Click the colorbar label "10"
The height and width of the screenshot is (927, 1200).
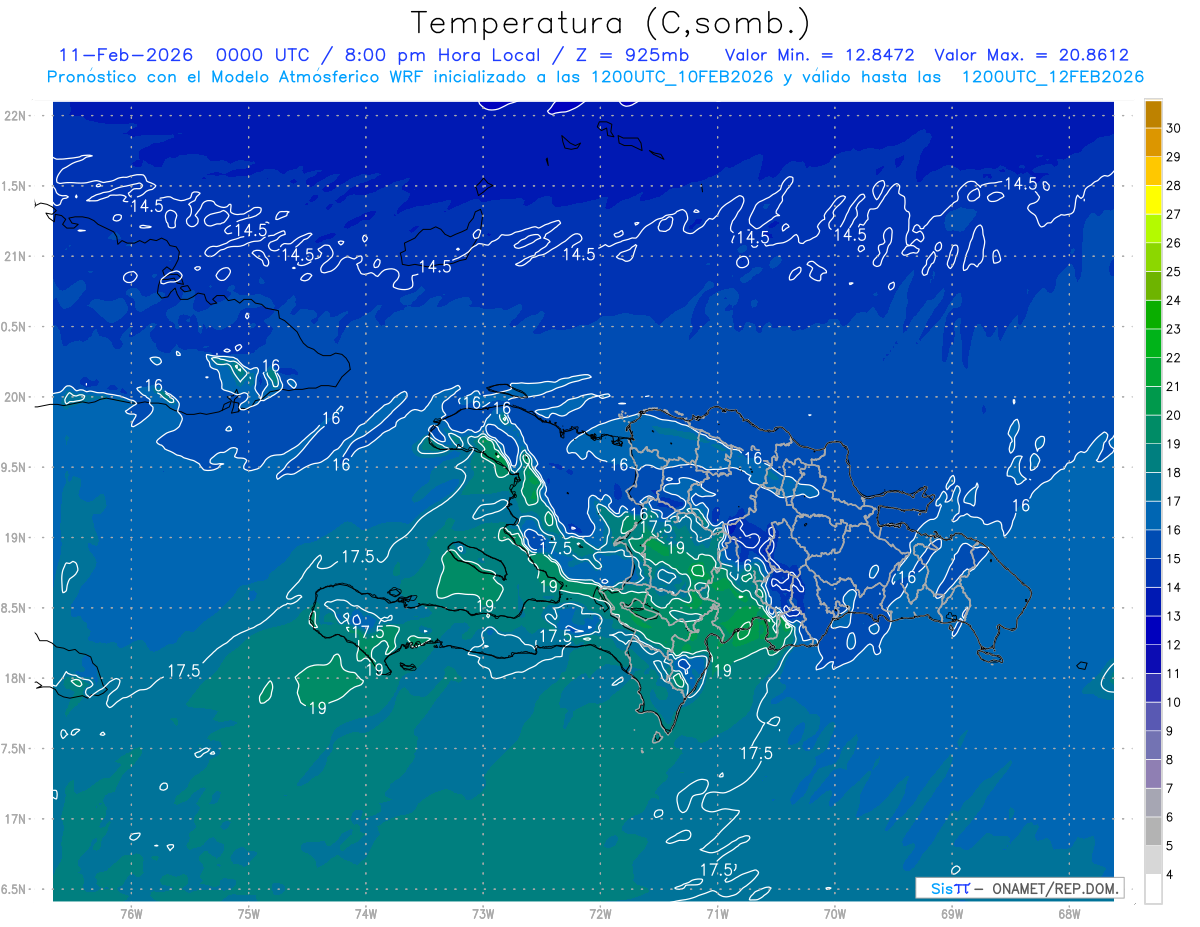(x=1173, y=703)
